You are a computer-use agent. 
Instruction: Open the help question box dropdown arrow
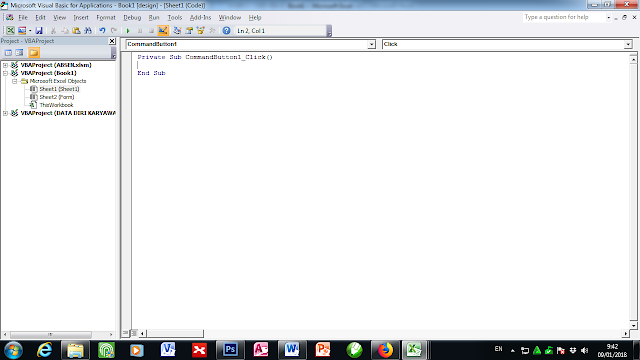(x=608, y=18)
